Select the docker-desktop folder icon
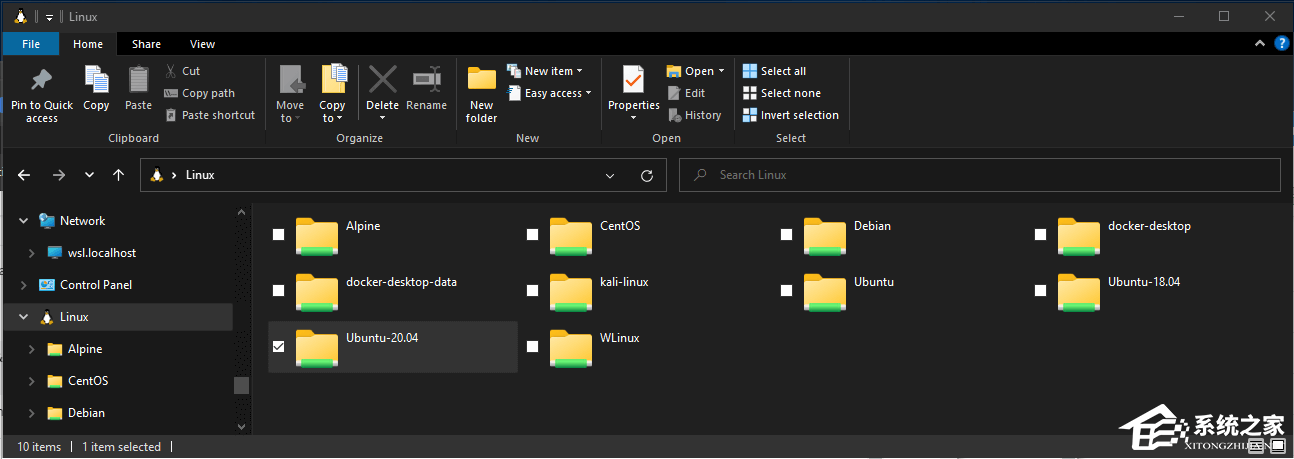Viewport: 1294px width, 459px height. click(x=1078, y=236)
